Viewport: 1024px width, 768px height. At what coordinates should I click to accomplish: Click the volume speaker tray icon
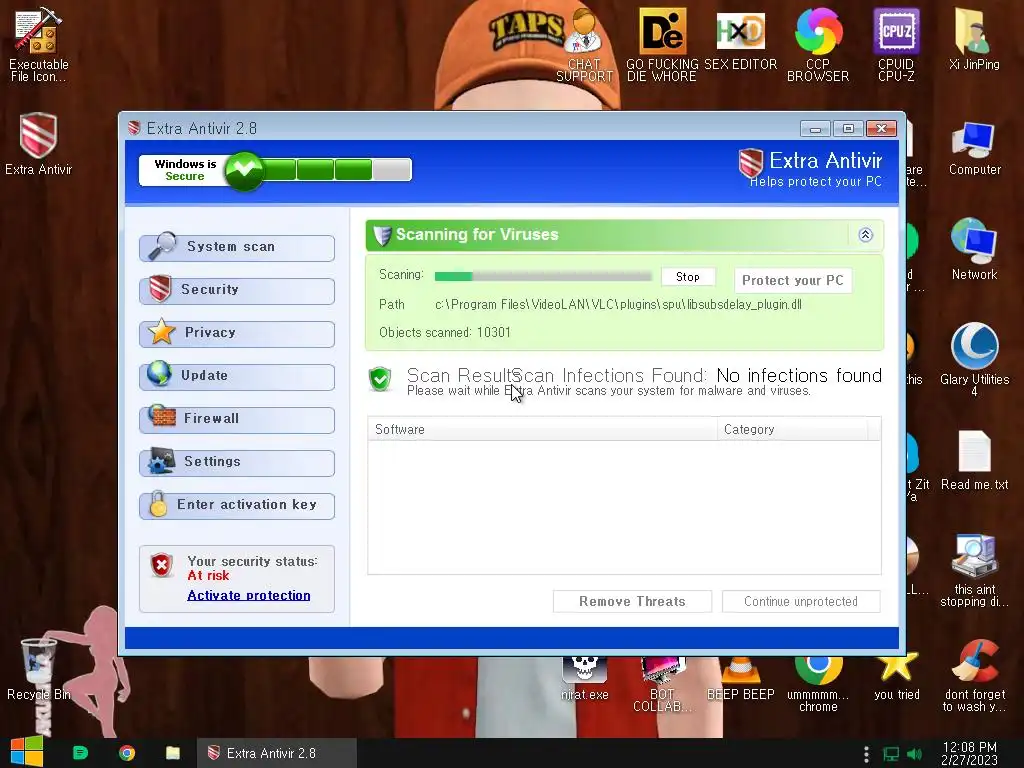[x=915, y=754]
